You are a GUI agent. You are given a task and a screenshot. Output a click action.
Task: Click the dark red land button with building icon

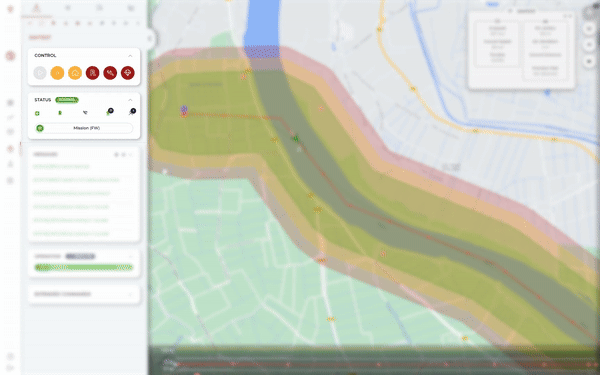coord(93,73)
